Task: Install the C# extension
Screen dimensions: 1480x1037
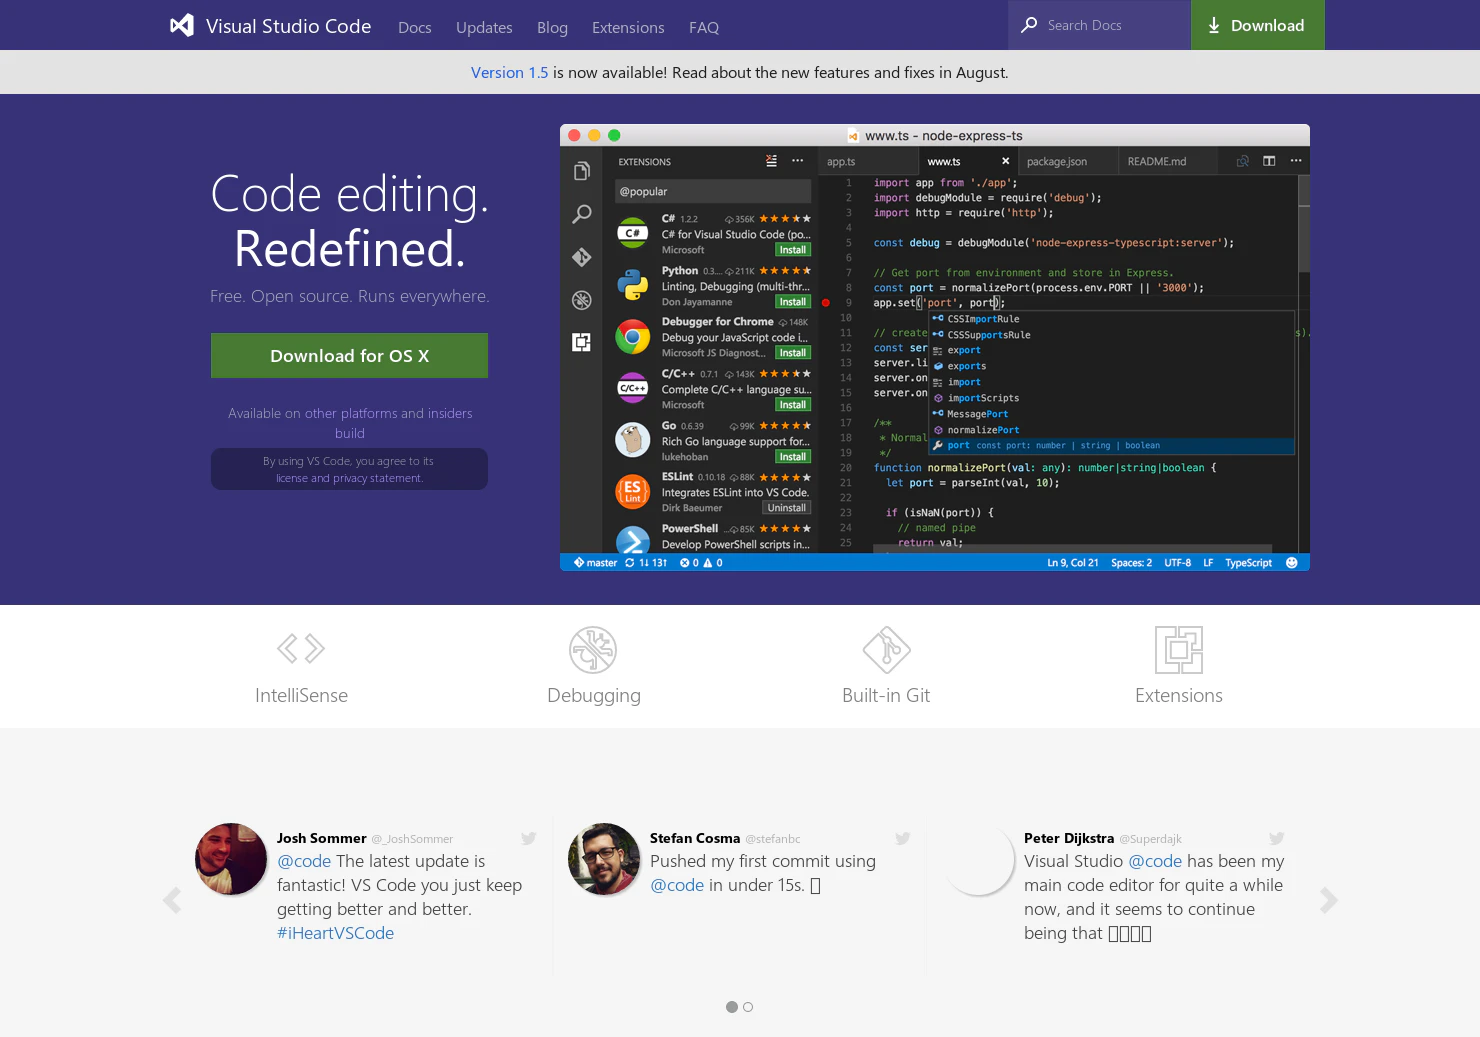Action: (x=793, y=250)
